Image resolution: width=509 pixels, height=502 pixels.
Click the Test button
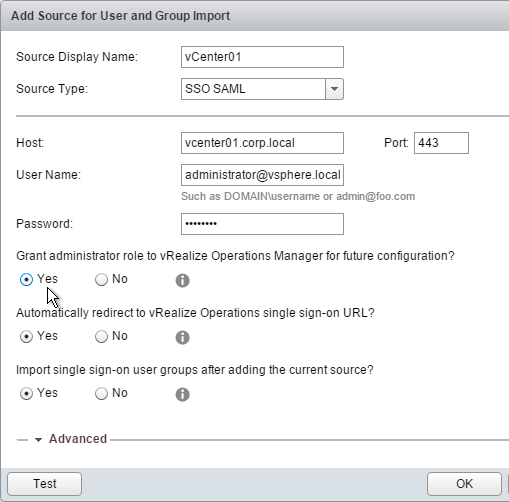[45, 484]
